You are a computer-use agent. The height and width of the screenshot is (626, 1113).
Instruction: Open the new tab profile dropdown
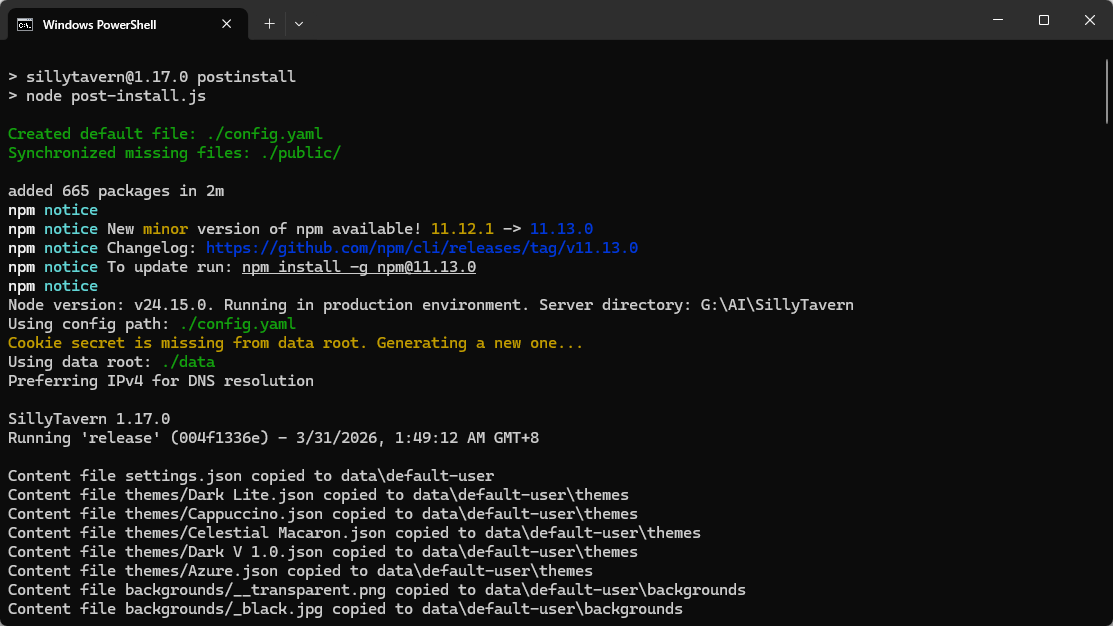pos(299,24)
